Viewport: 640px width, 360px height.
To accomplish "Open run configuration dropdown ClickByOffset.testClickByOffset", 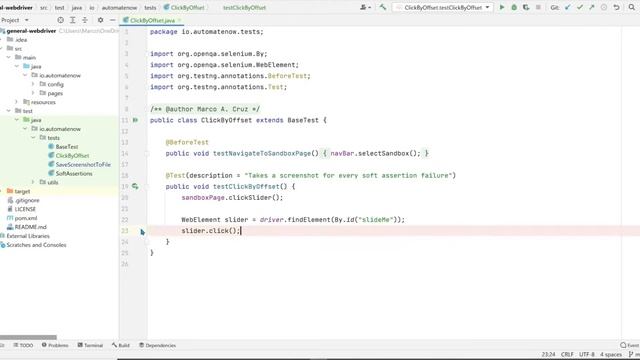I will (x=443, y=7).
